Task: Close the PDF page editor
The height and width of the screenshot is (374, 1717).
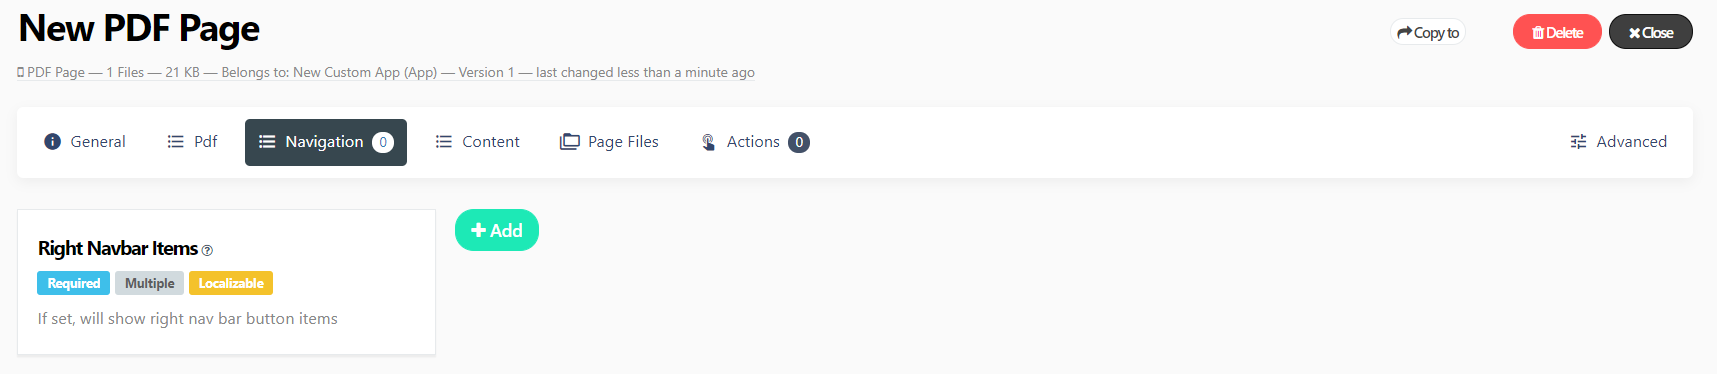Action: pyautogui.click(x=1651, y=32)
